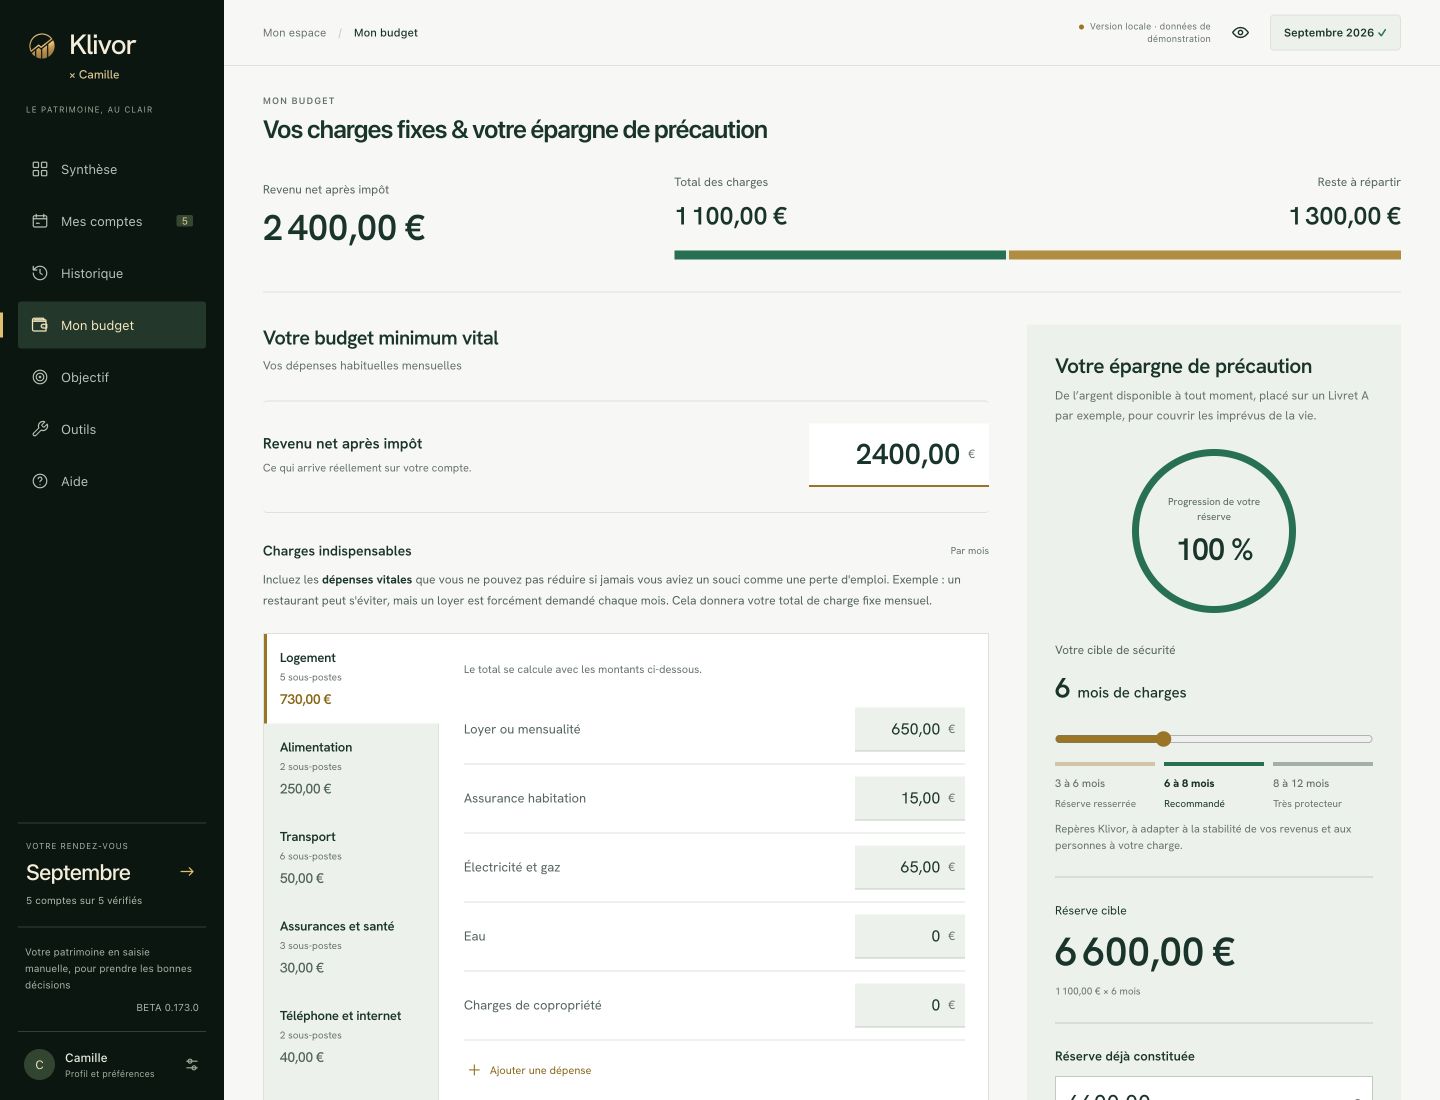The width and height of the screenshot is (1440, 1100).
Task: Click the Mon budget breadcrumb item
Action: [386, 33]
